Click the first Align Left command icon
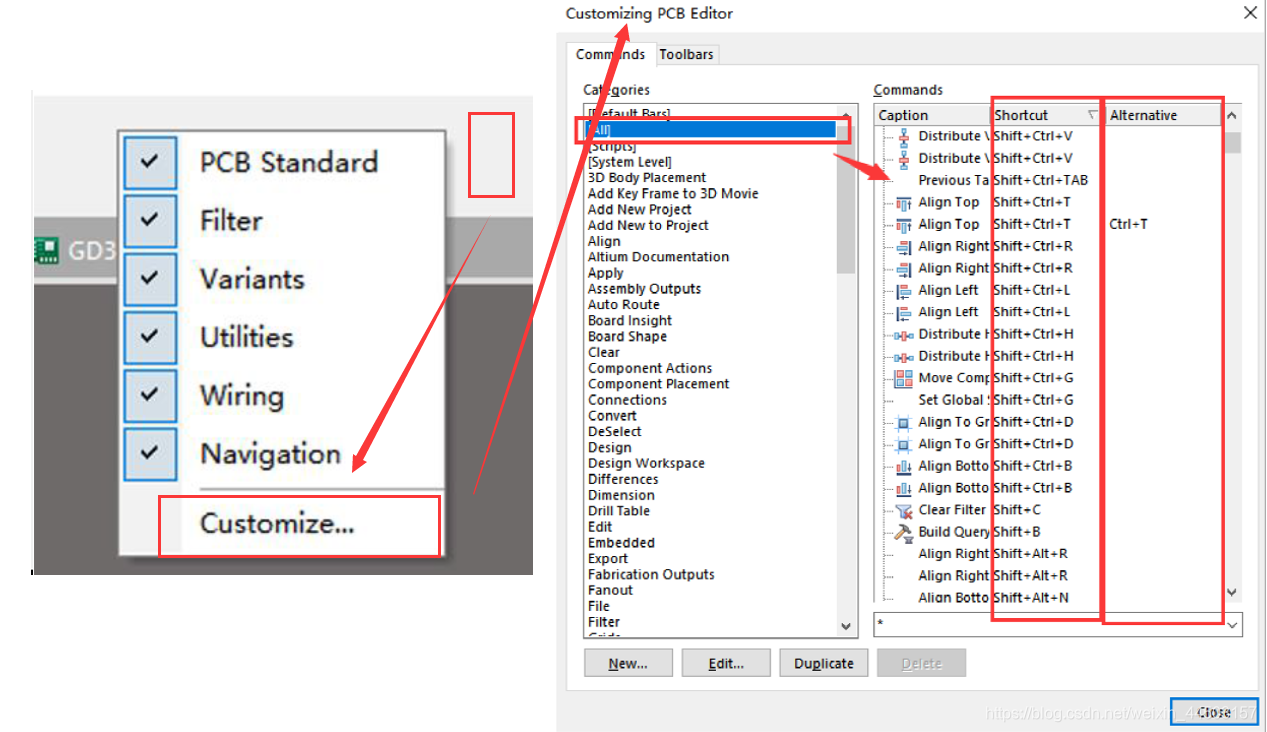Viewport: 1267px width, 732px height. (x=903, y=290)
